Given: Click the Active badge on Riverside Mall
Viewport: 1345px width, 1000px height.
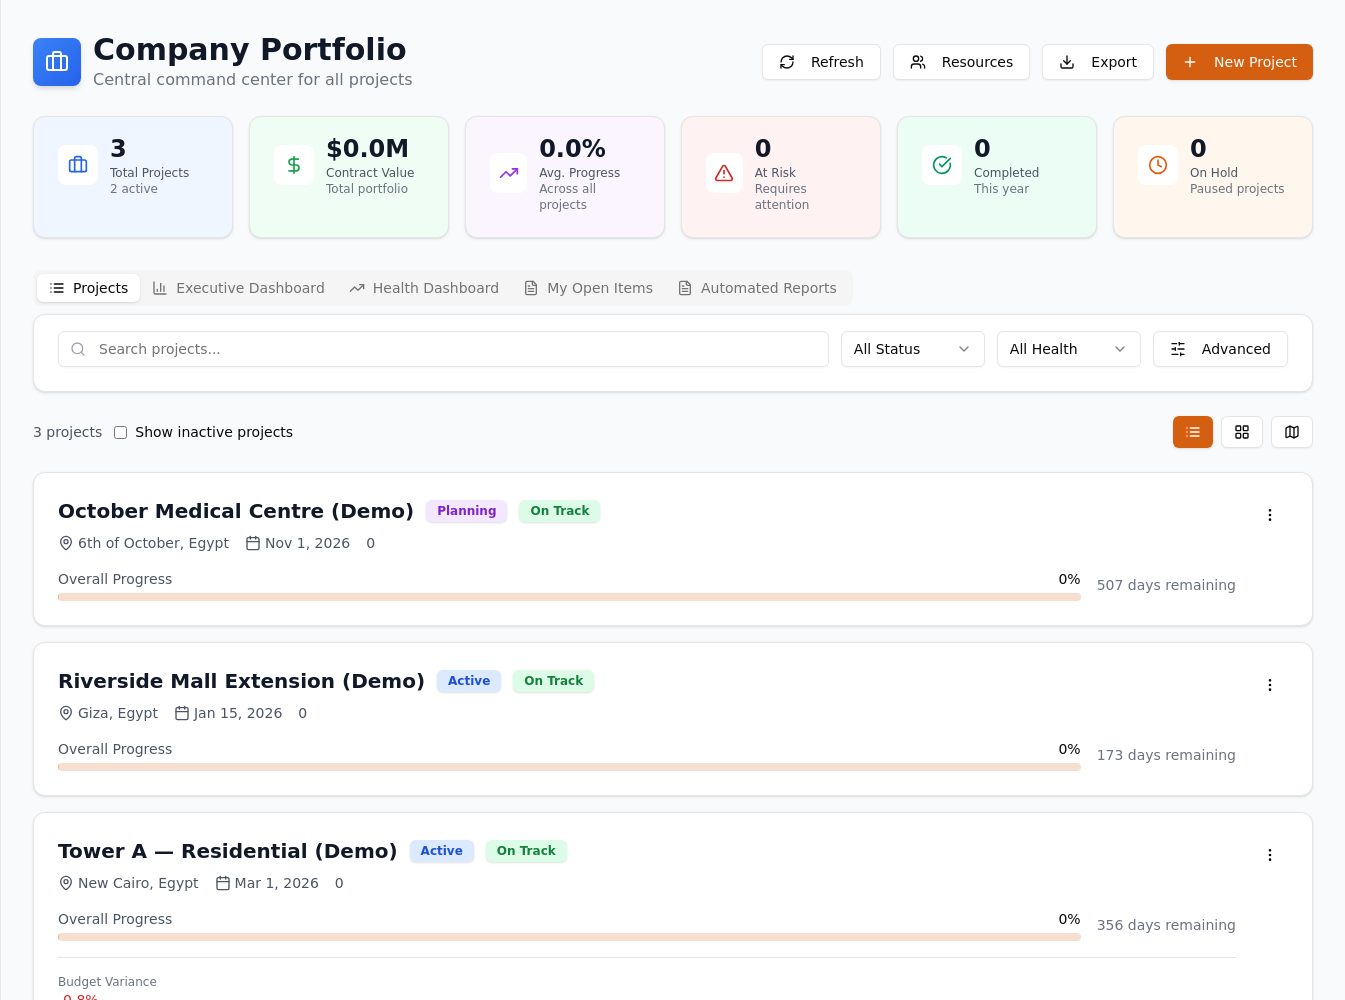Looking at the screenshot, I should (469, 681).
